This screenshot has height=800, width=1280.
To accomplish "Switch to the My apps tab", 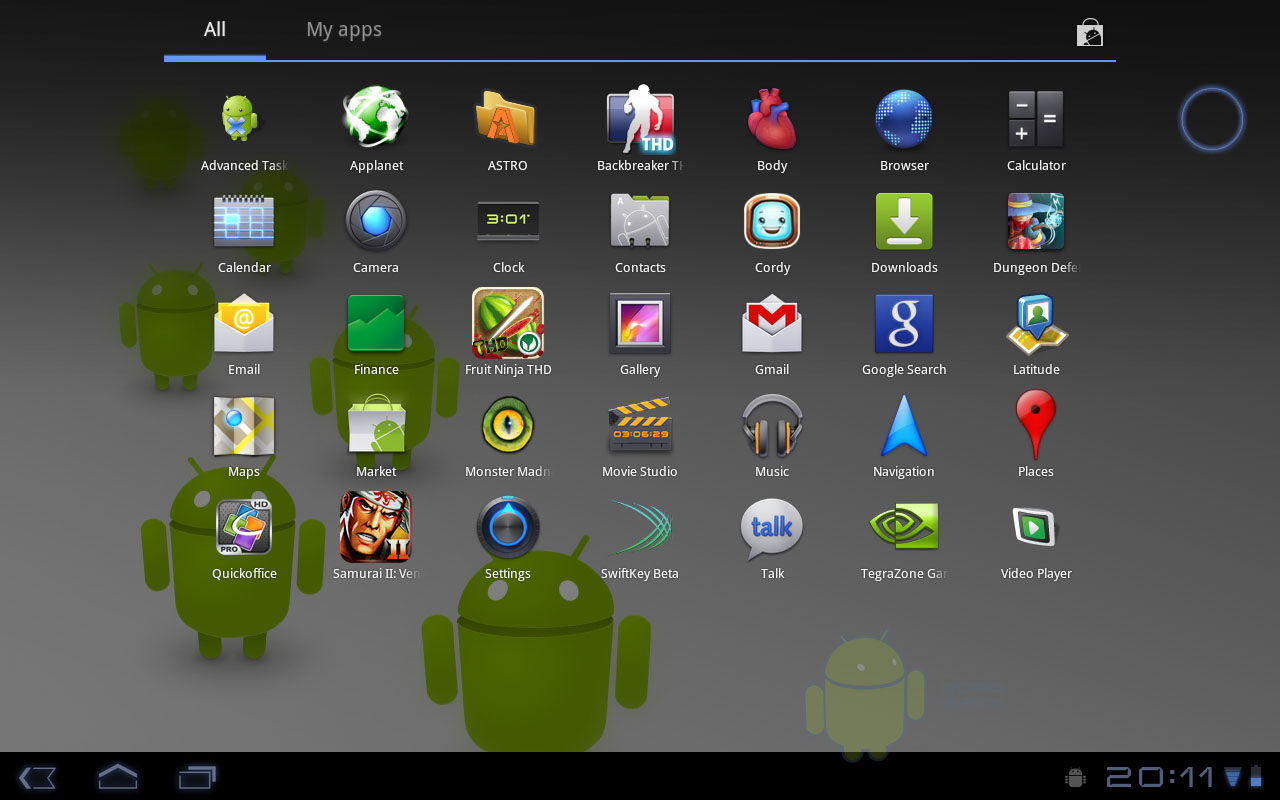I will pos(344,30).
